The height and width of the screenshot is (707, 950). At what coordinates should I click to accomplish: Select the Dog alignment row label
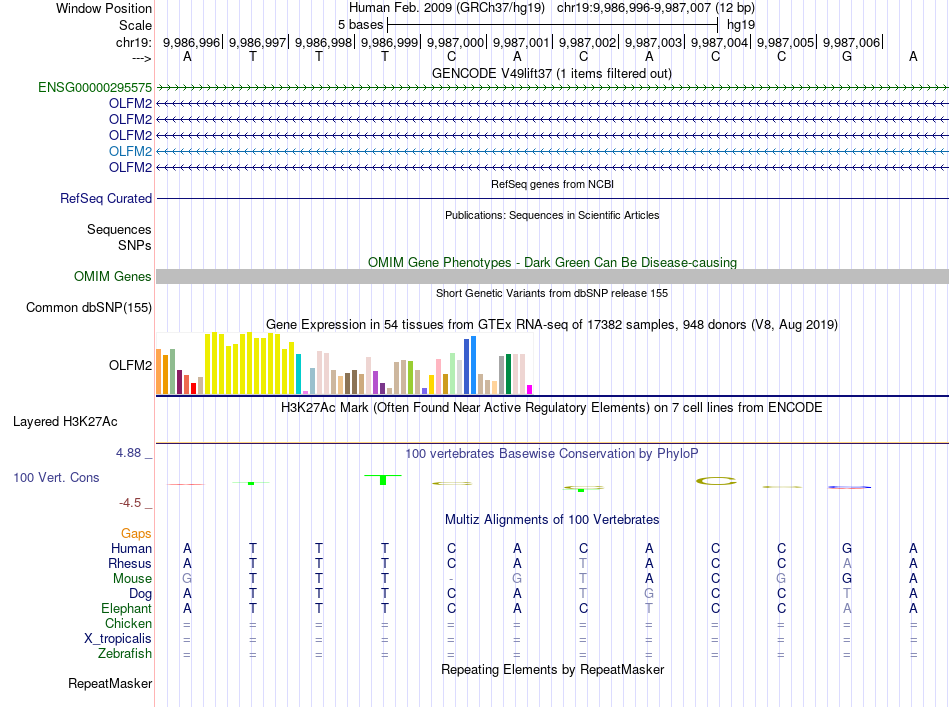coord(140,594)
